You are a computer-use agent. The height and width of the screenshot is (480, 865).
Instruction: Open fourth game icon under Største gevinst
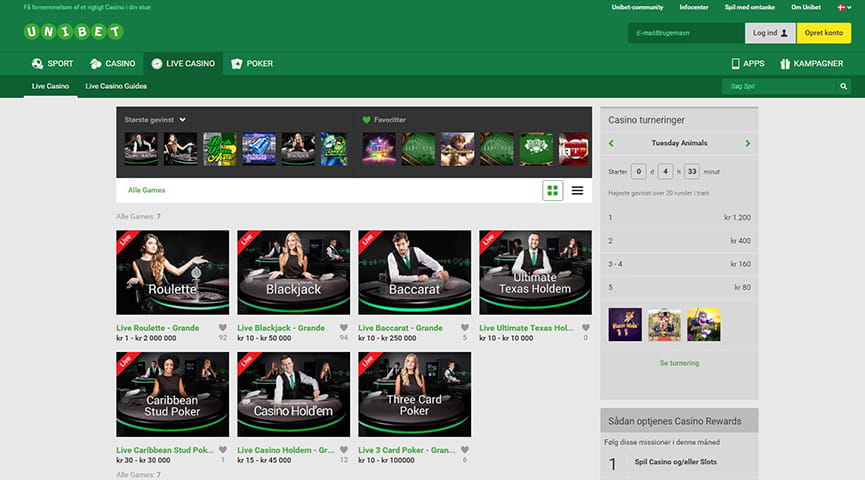259,149
